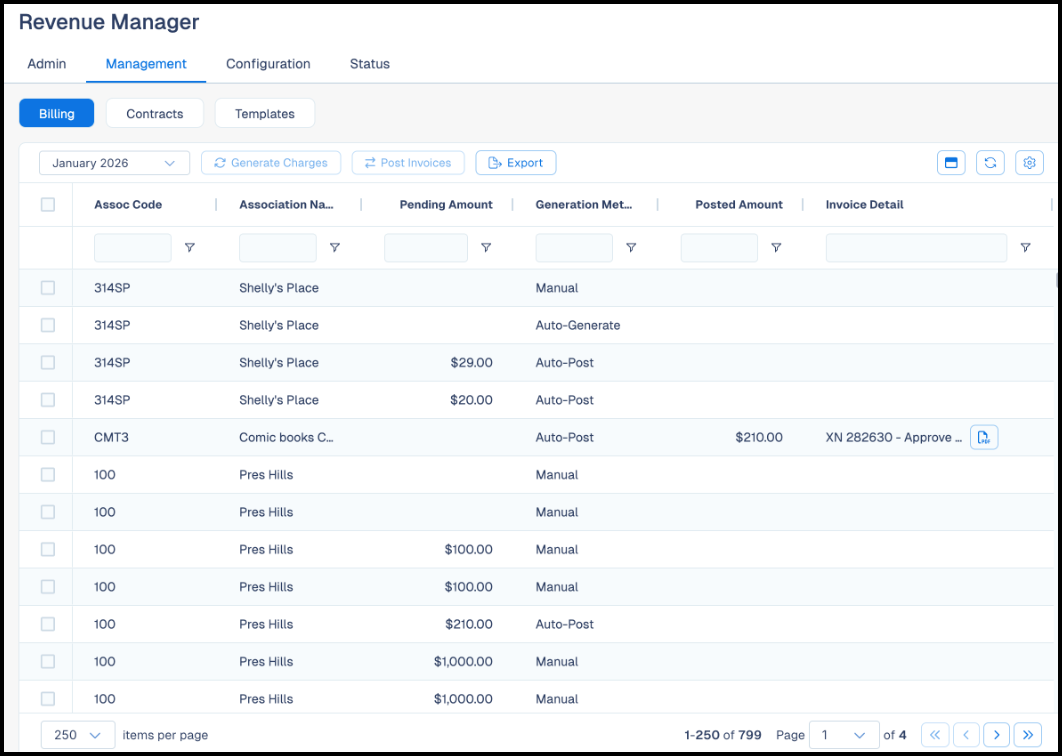
Task: Go to last page arrow
Action: tap(1027, 735)
